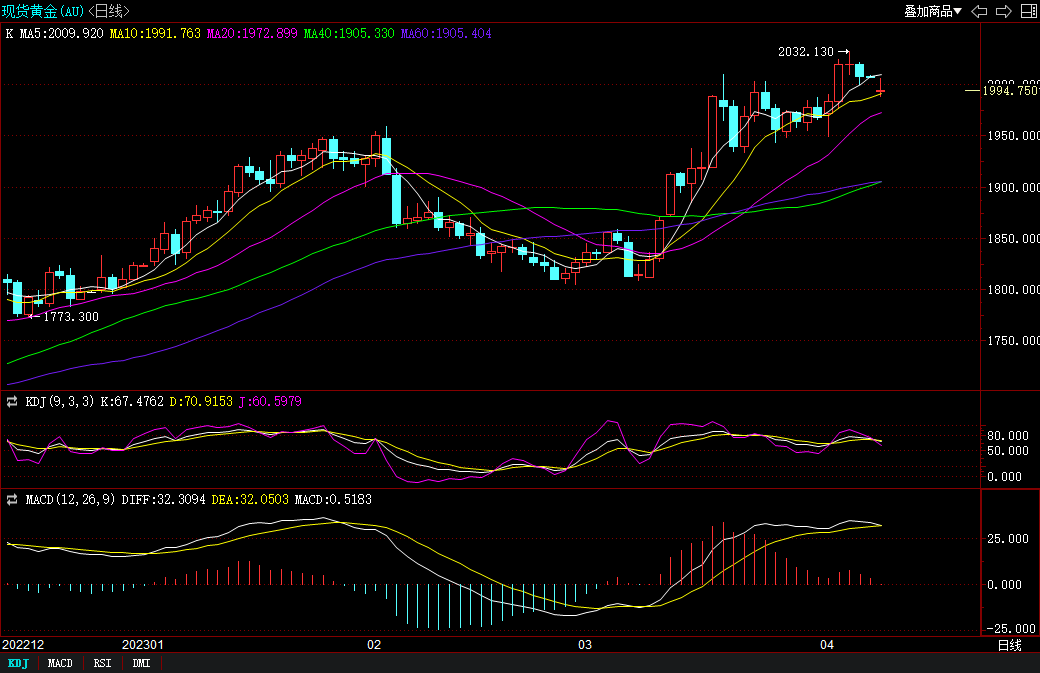Image resolution: width=1040 pixels, height=673 pixels.
Task: Click the right arrow next-chart icon
Action: (1002, 11)
